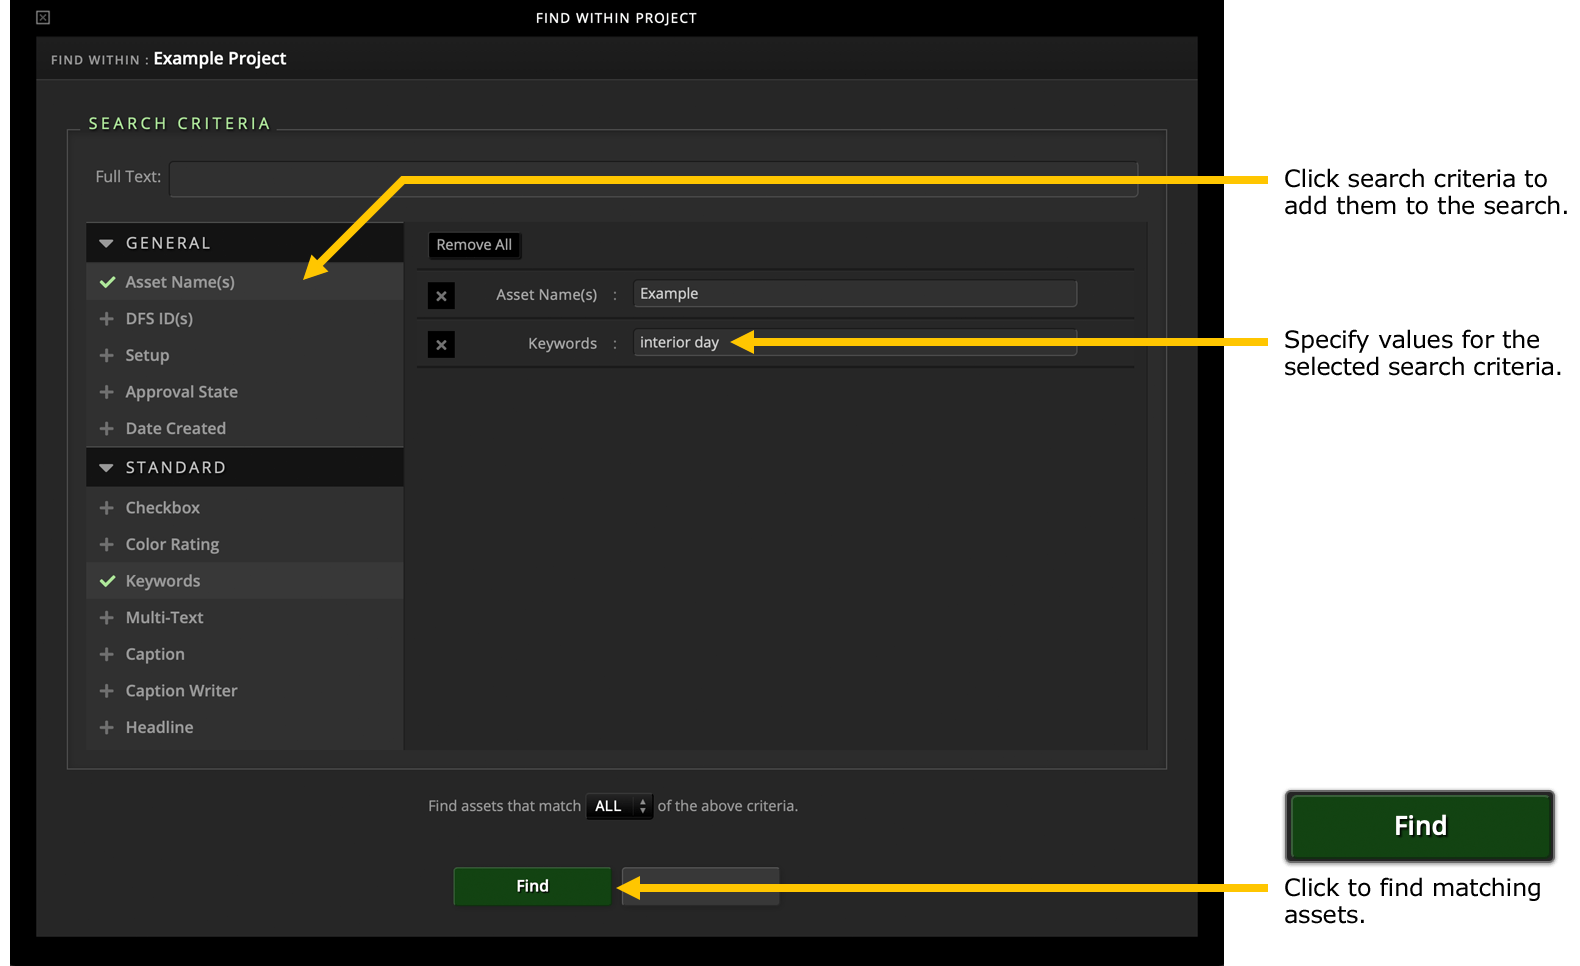Click the dialog's green Find button
1580x966 pixels.
pyautogui.click(x=532, y=886)
